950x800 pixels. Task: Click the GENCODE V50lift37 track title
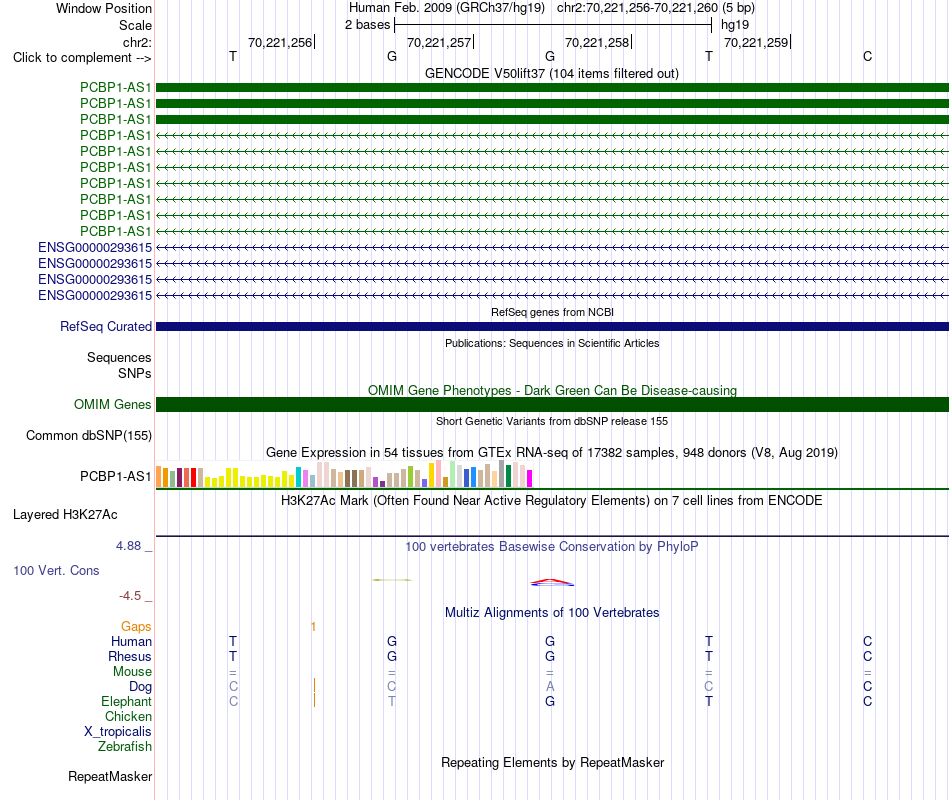coord(551,73)
